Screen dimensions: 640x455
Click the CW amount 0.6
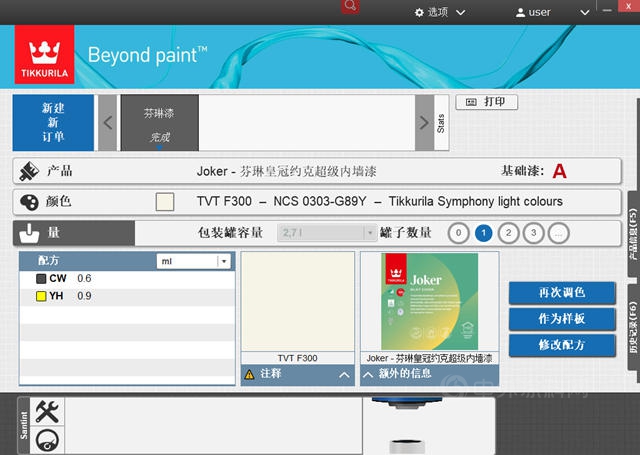click(x=84, y=278)
